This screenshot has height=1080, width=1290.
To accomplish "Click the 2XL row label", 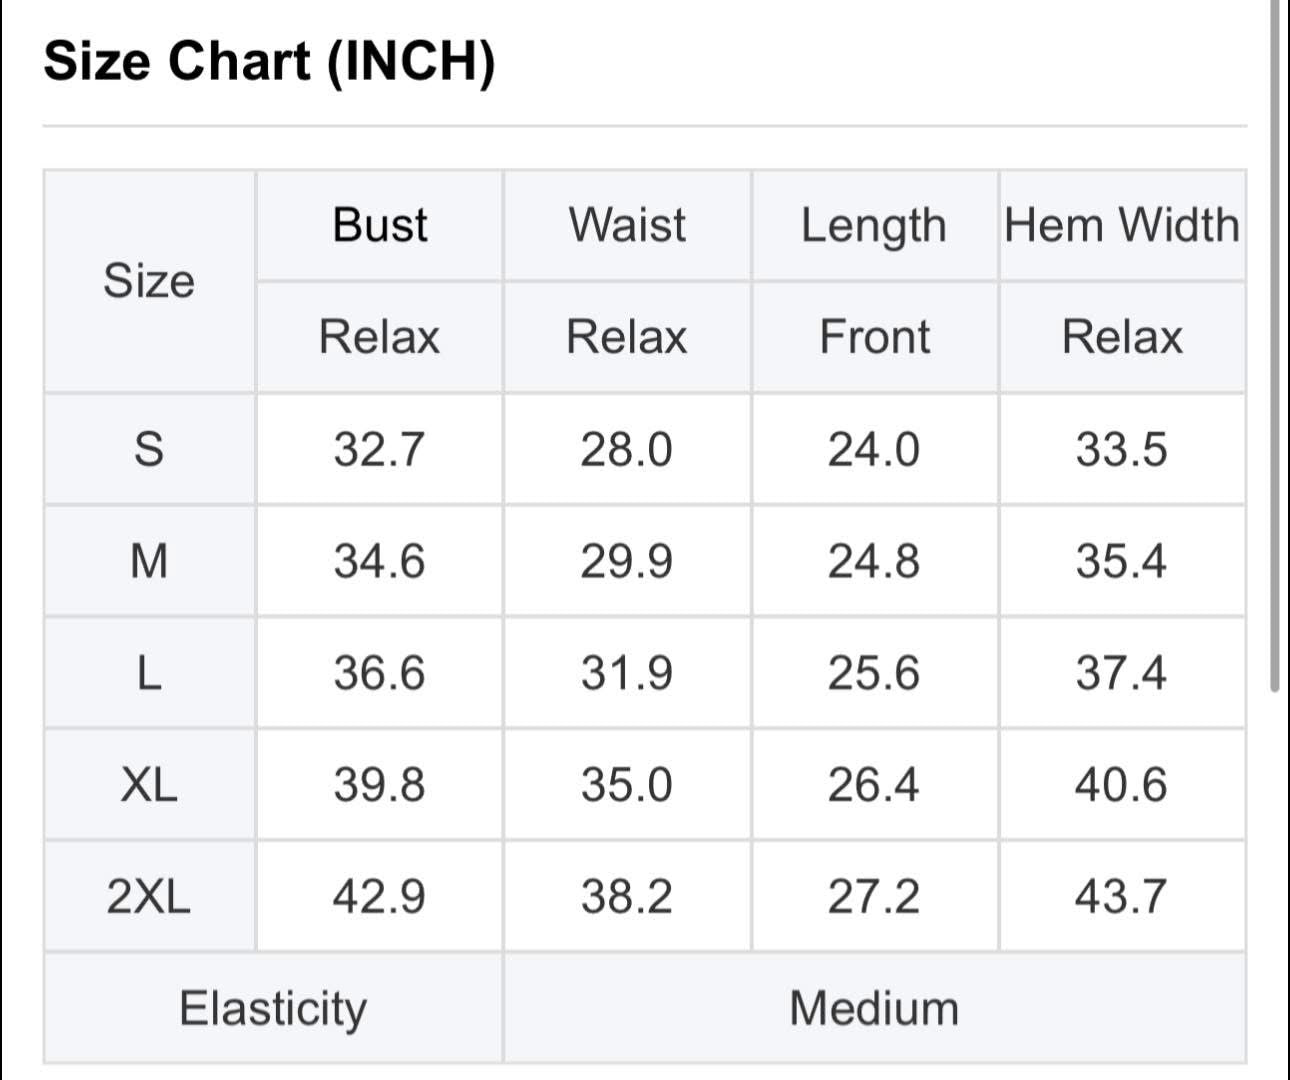I will [149, 896].
